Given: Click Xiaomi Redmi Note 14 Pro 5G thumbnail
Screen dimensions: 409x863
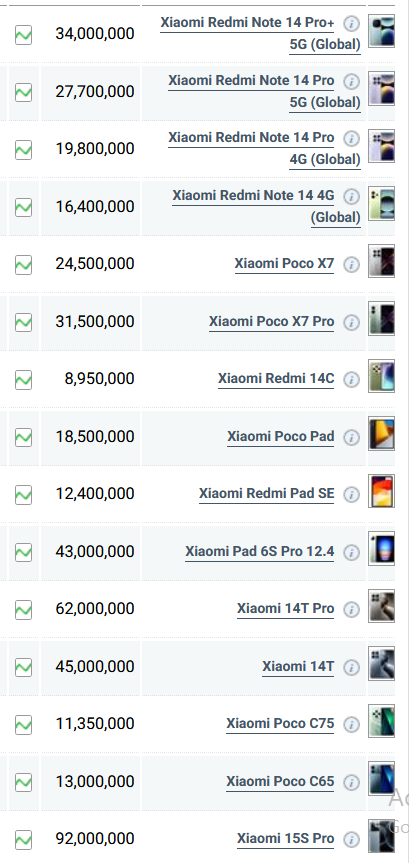Looking at the screenshot, I should (381, 88).
